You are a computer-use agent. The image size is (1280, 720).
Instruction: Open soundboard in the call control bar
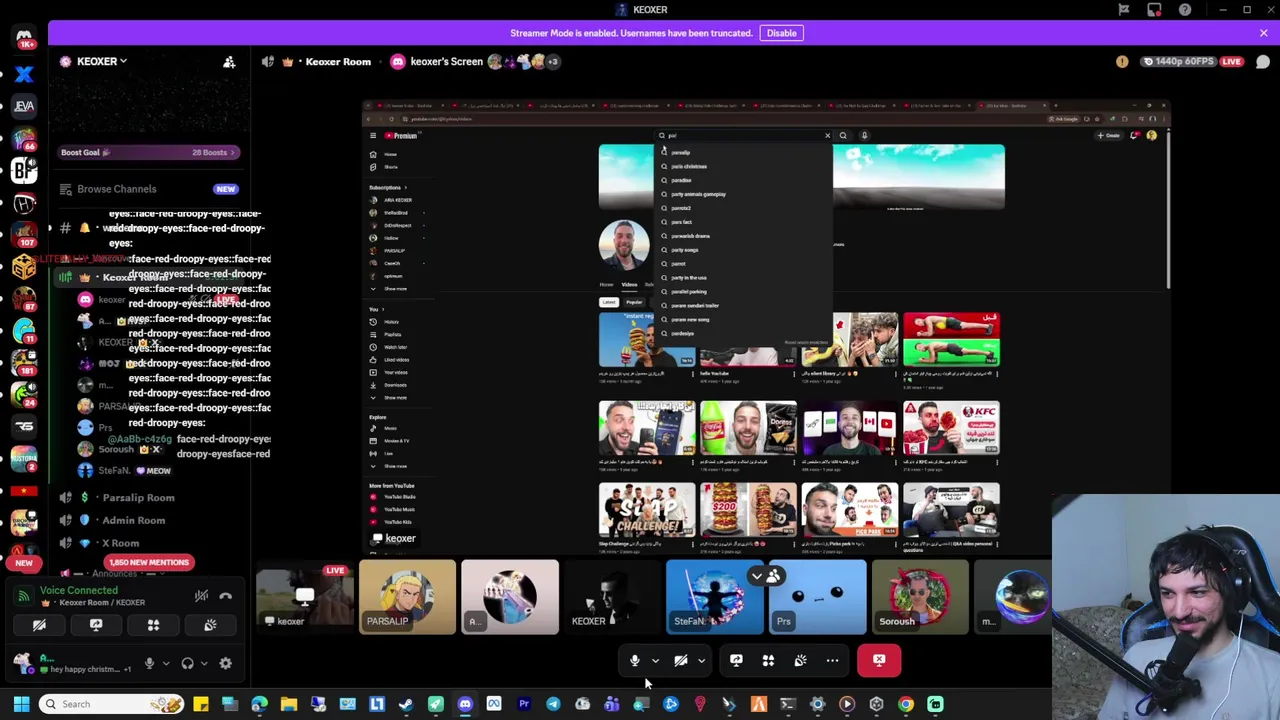click(x=800, y=660)
